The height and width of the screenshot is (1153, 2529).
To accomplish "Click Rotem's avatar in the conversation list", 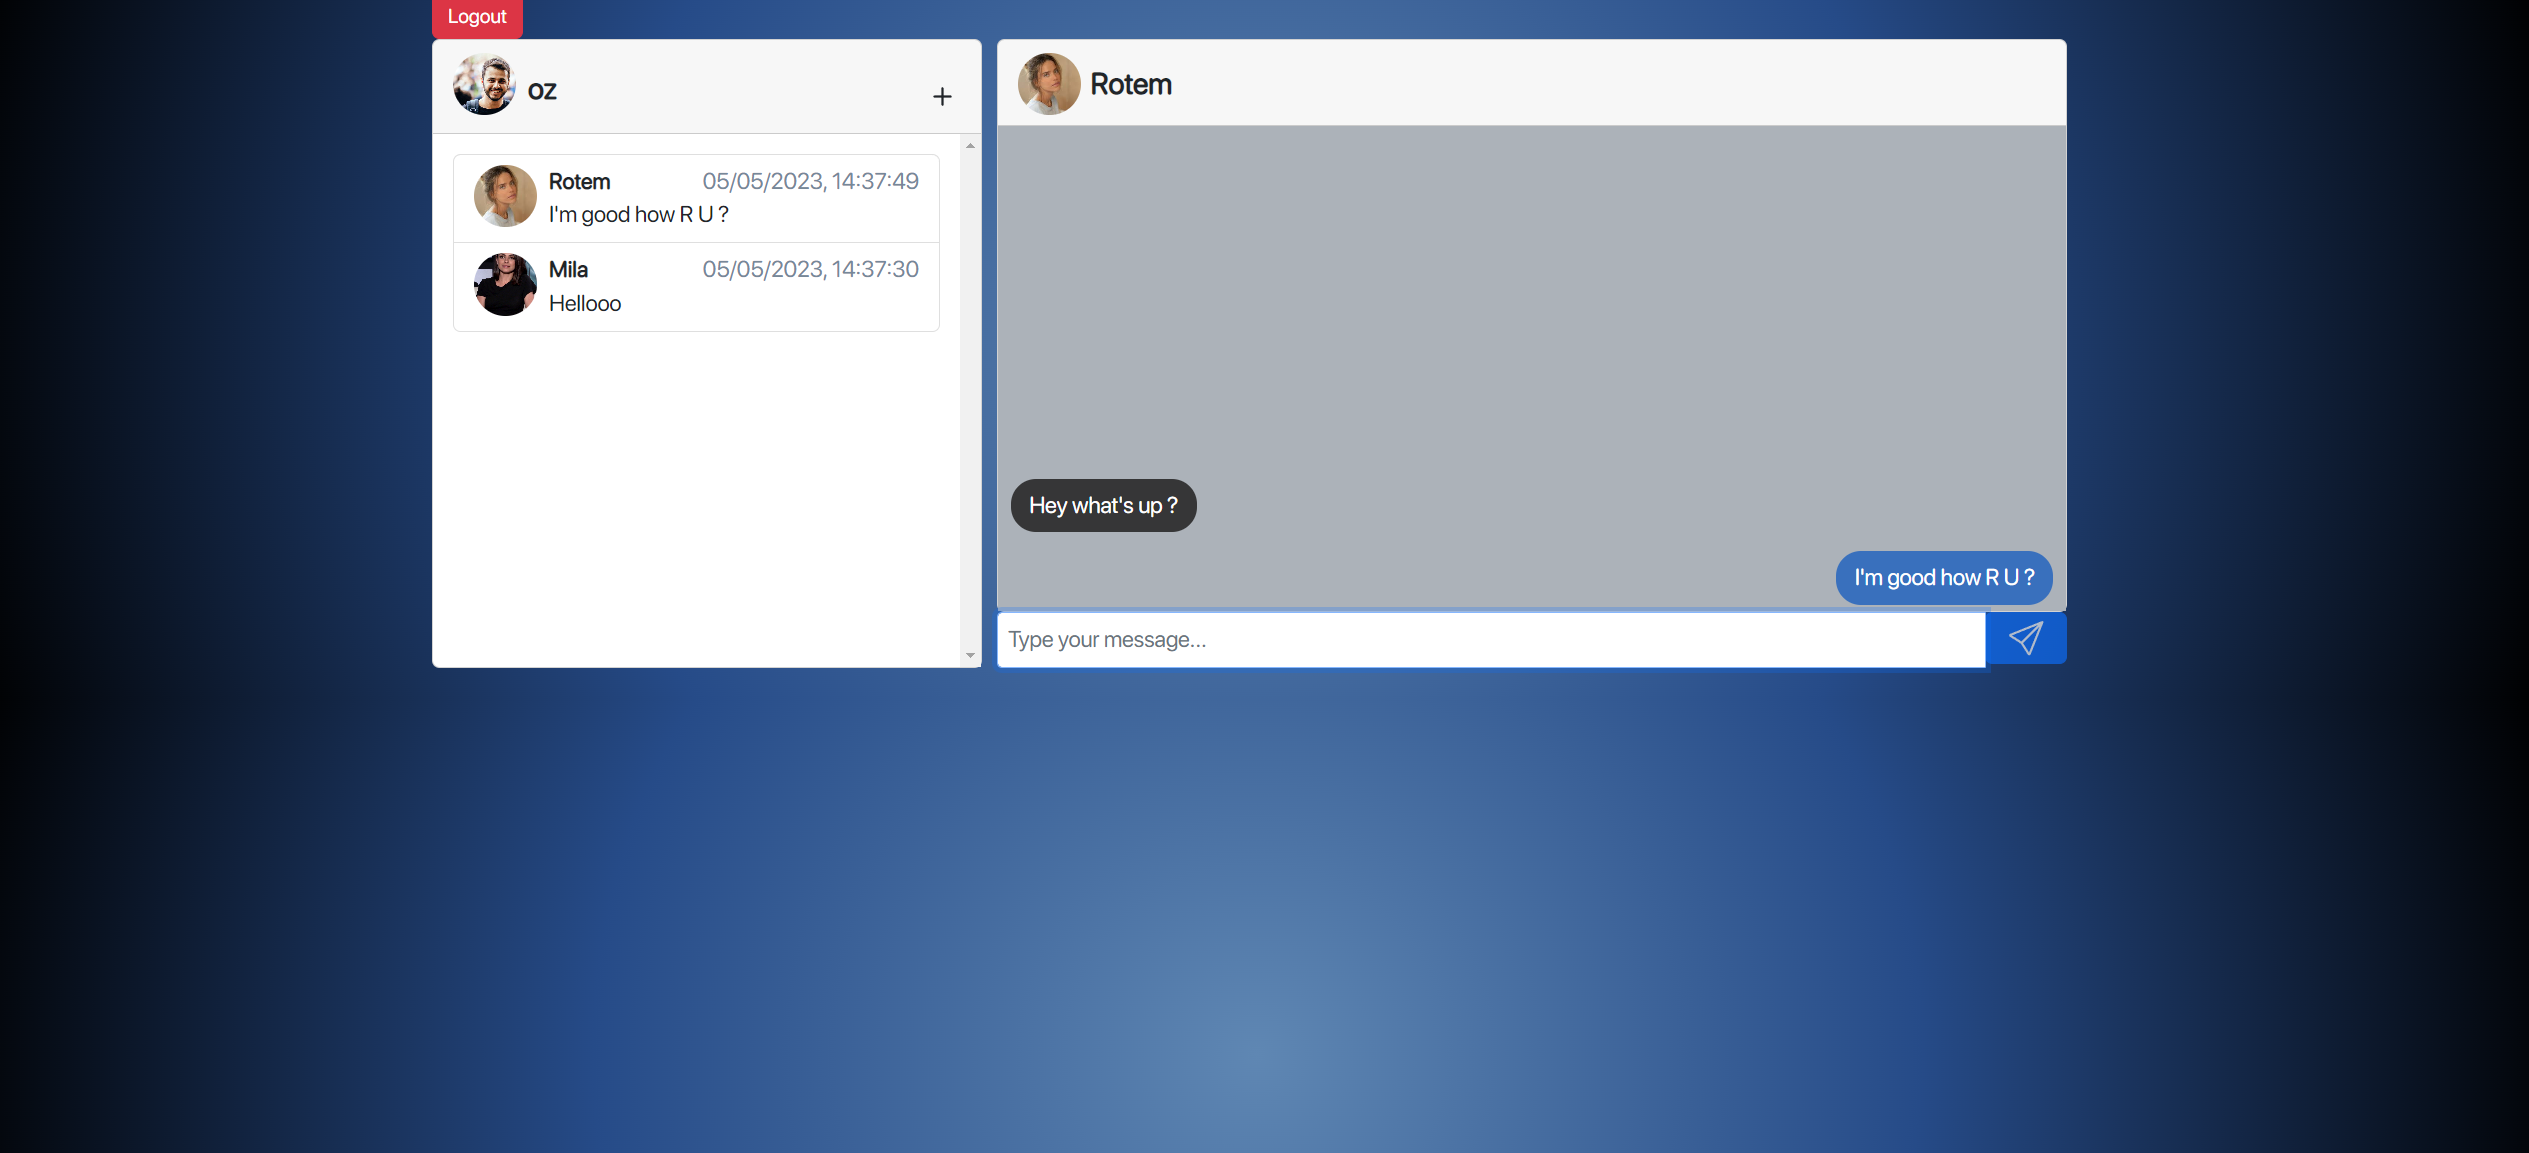I will tap(504, 196).
